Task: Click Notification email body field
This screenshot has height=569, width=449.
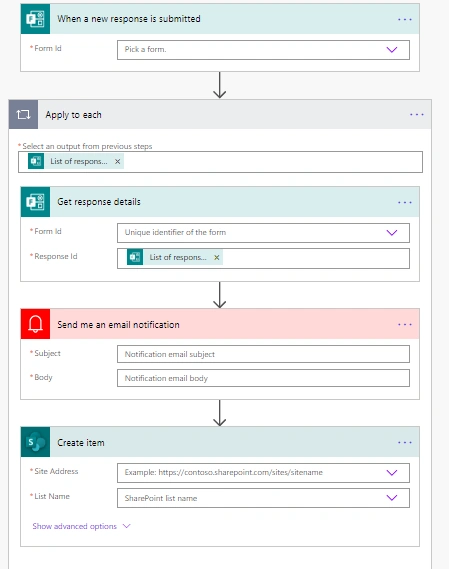Action: [x=263, y=378]
